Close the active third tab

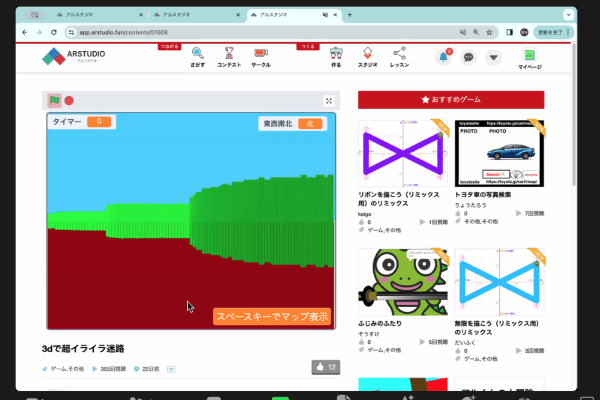click(x=335, y=15)
